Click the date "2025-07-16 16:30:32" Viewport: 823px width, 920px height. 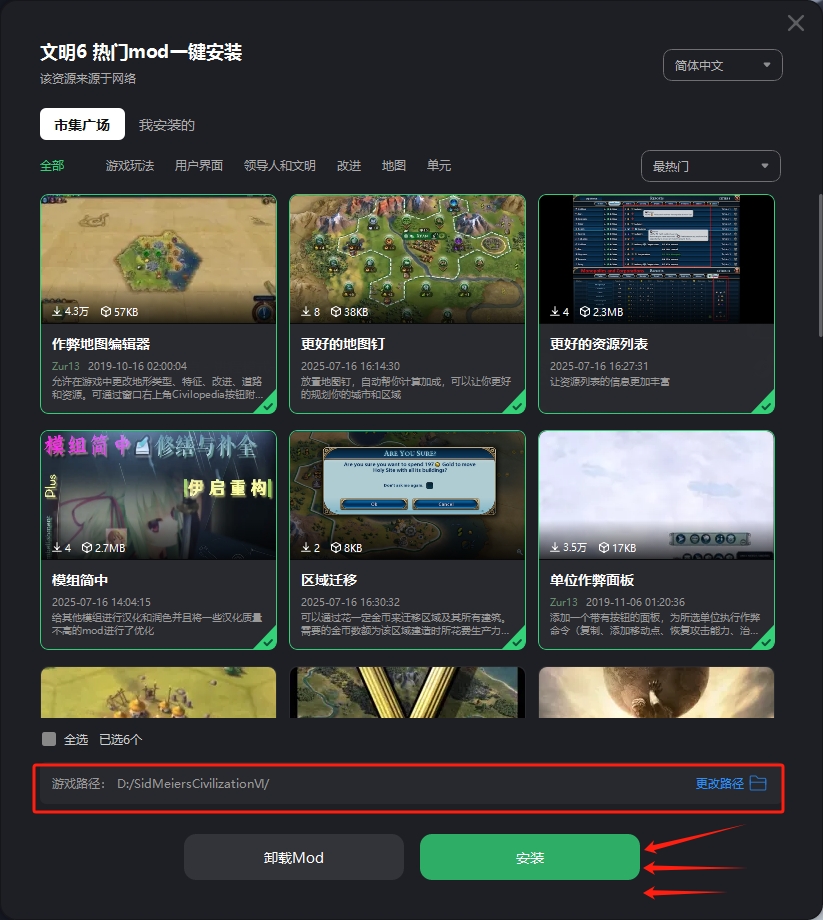pos(350,602)
